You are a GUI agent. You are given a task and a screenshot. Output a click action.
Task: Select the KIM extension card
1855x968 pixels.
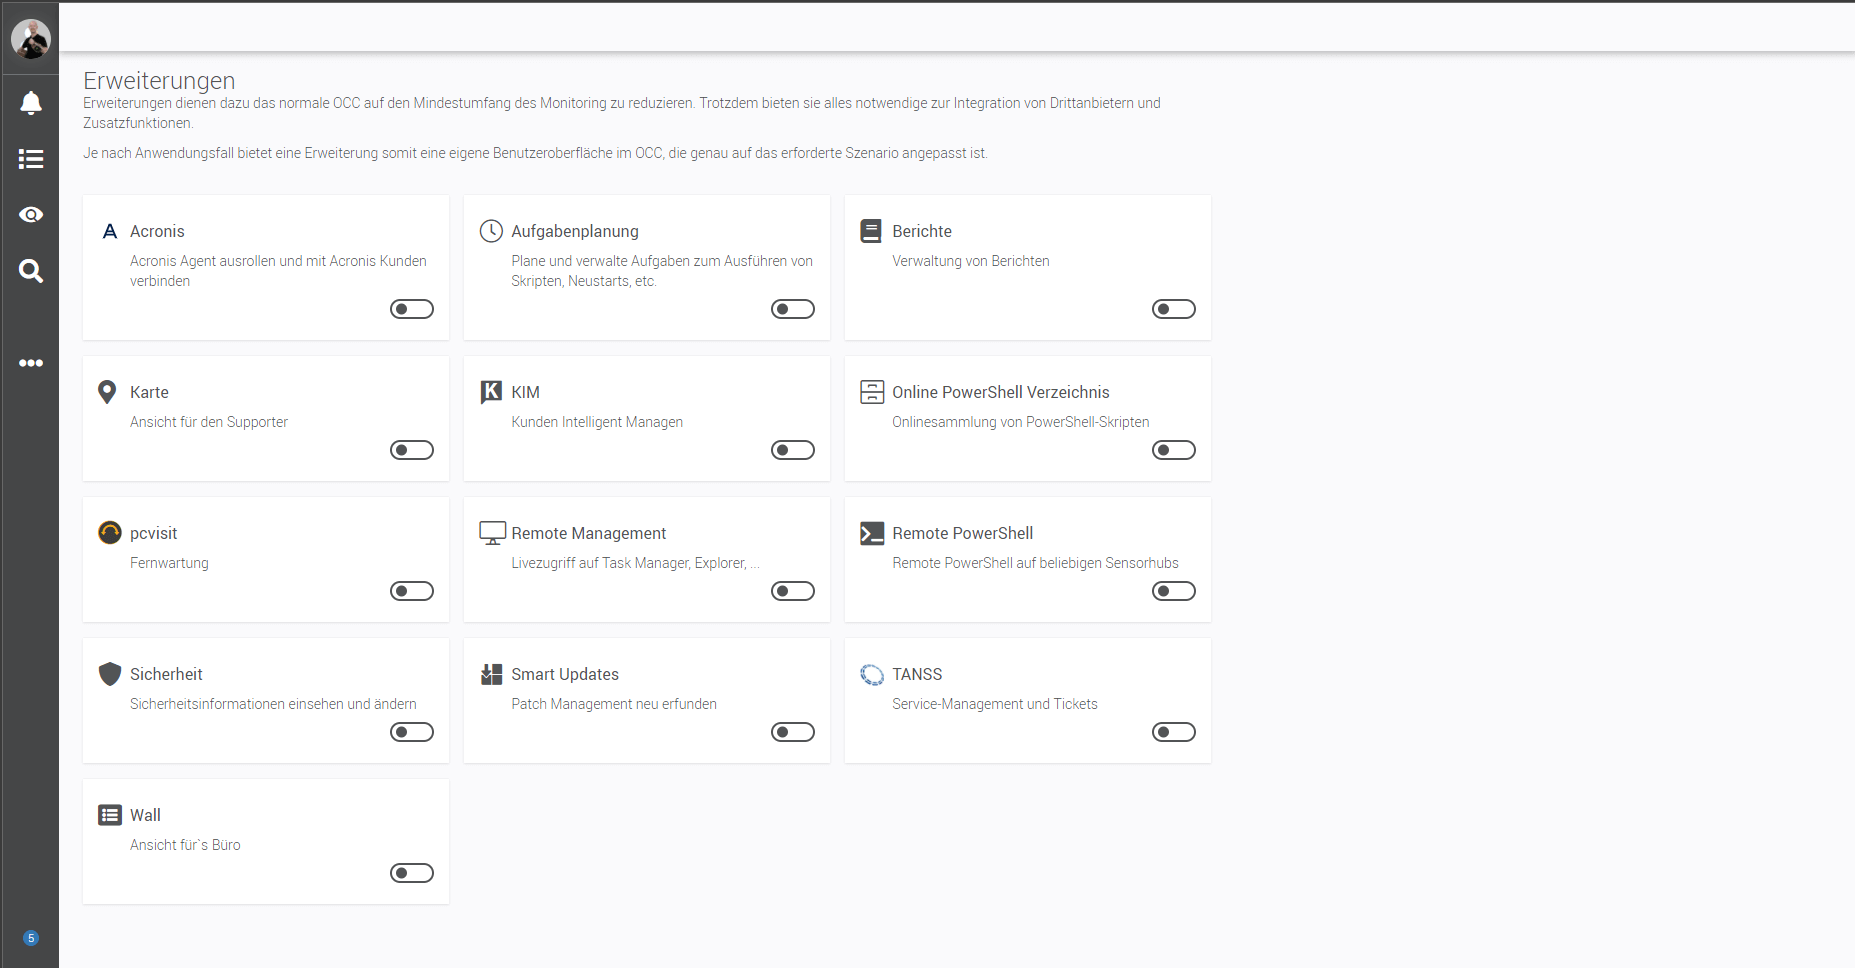pos(646,418)
